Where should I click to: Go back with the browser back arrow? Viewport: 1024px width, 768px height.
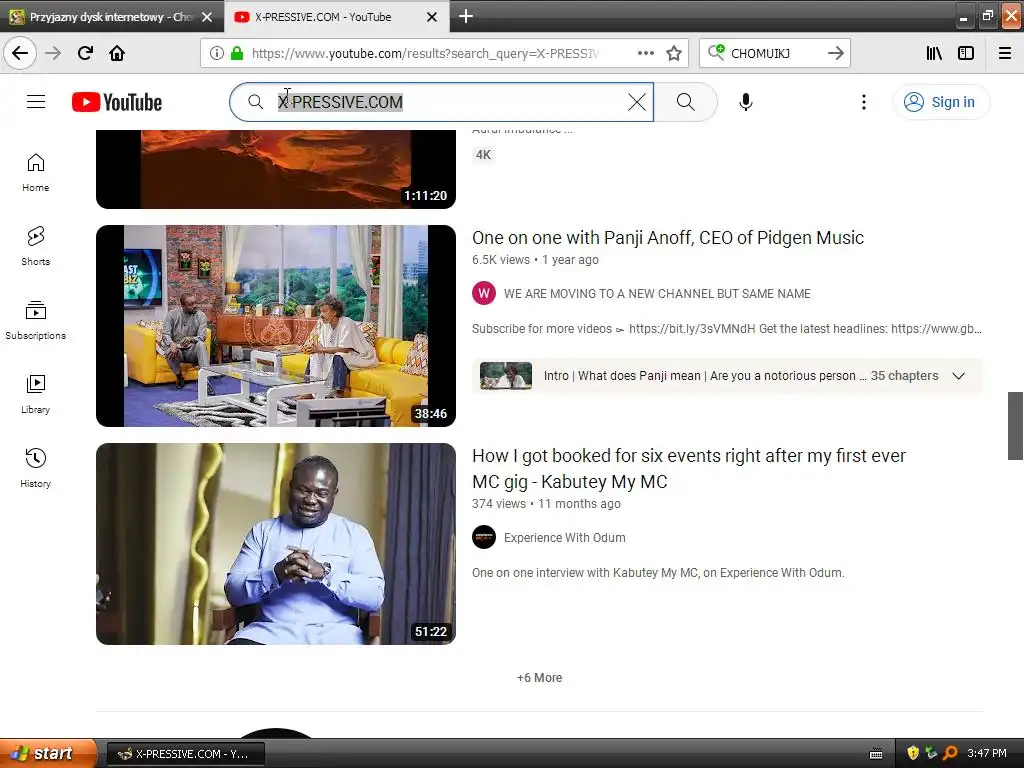pyautogui.click(x=20, y=53)
